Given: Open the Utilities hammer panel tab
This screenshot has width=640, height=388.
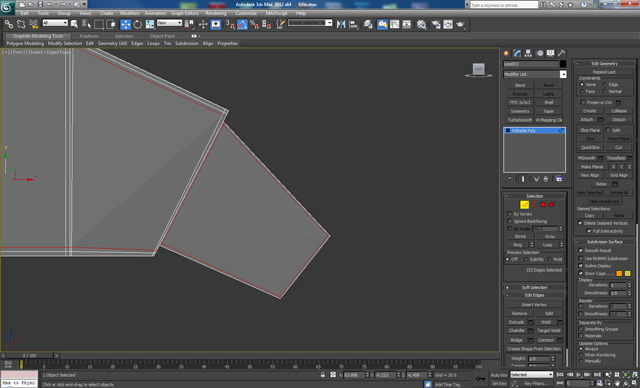Looking at the screenshot, I should (x=562, y=53).
